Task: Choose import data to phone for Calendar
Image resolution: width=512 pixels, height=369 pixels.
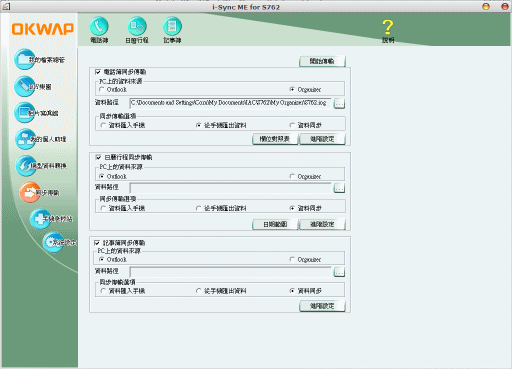Action: (x=103, y=208)
